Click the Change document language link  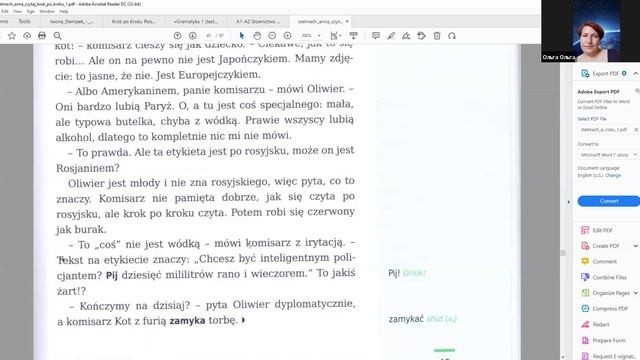tap(613, 175)
